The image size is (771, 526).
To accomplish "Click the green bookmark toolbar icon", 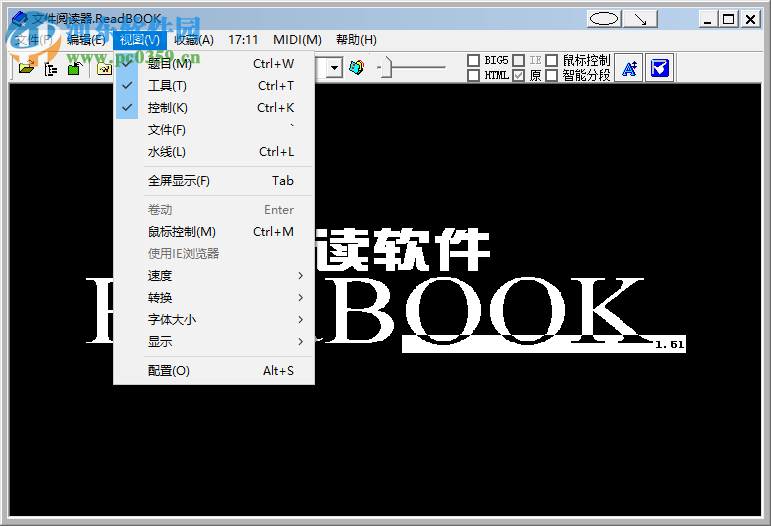I will 75,68.
